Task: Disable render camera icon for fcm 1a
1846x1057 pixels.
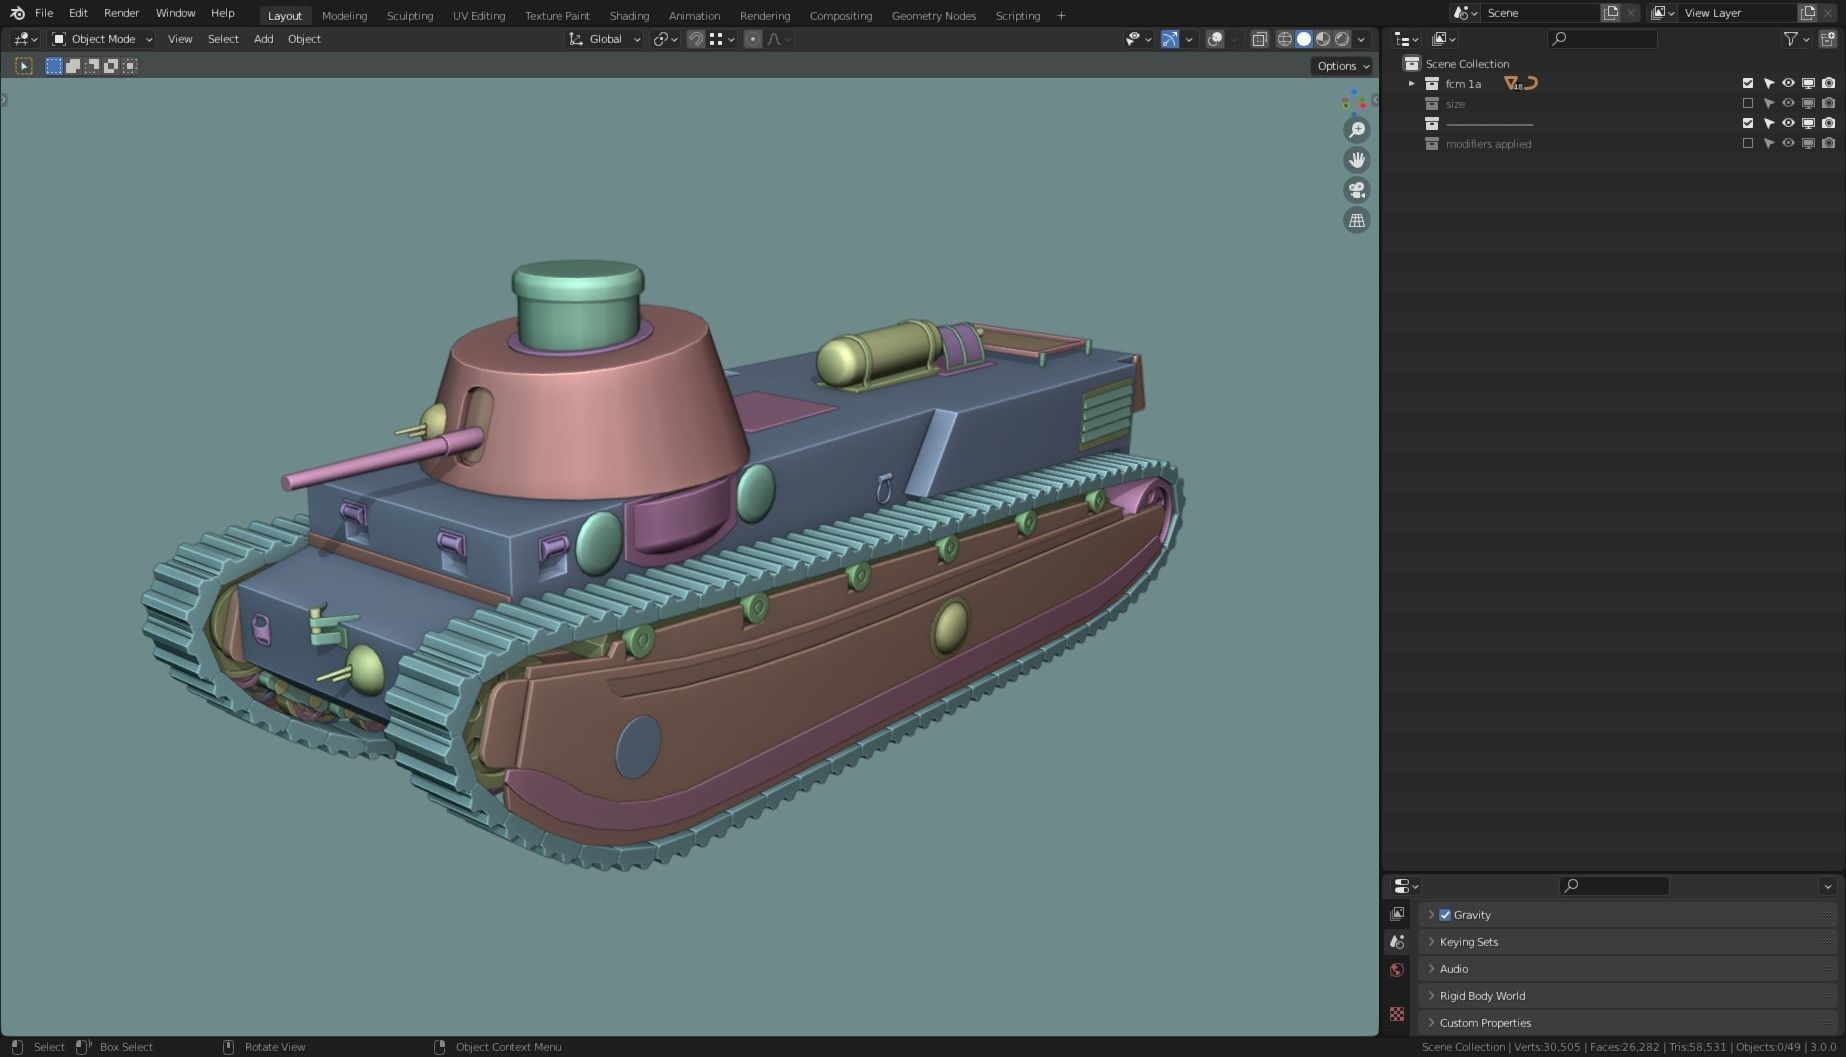Action: coord(1828,84)
